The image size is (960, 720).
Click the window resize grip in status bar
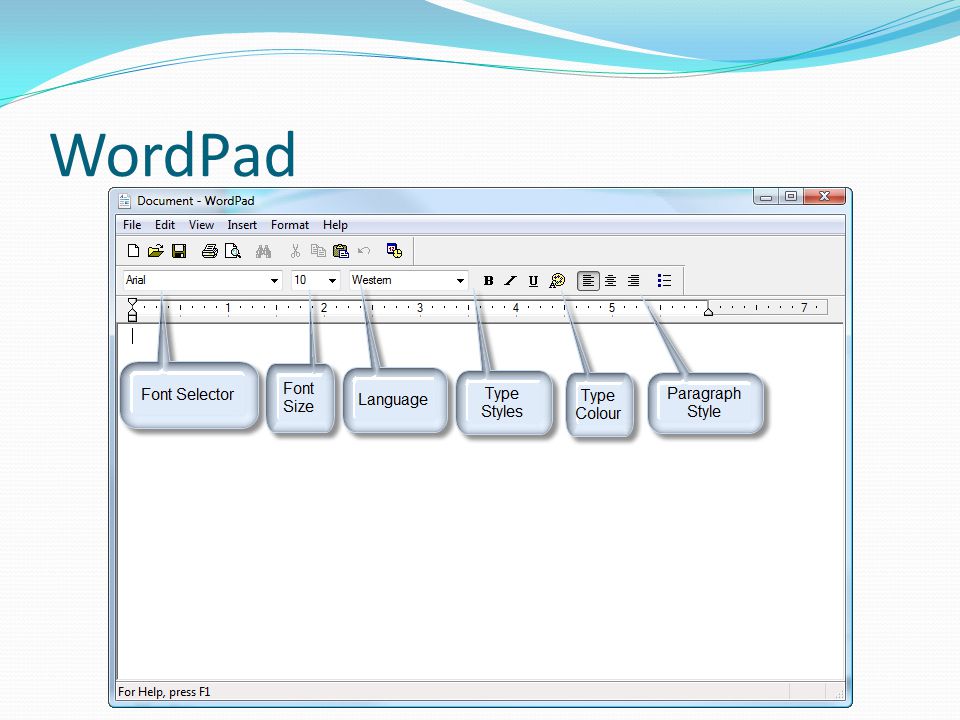click(x=839, y=694)
